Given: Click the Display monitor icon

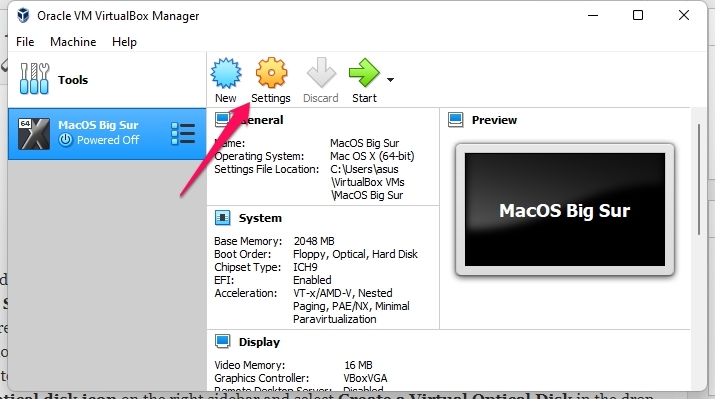Looking at the screenshot, I should tap(223, 342).
